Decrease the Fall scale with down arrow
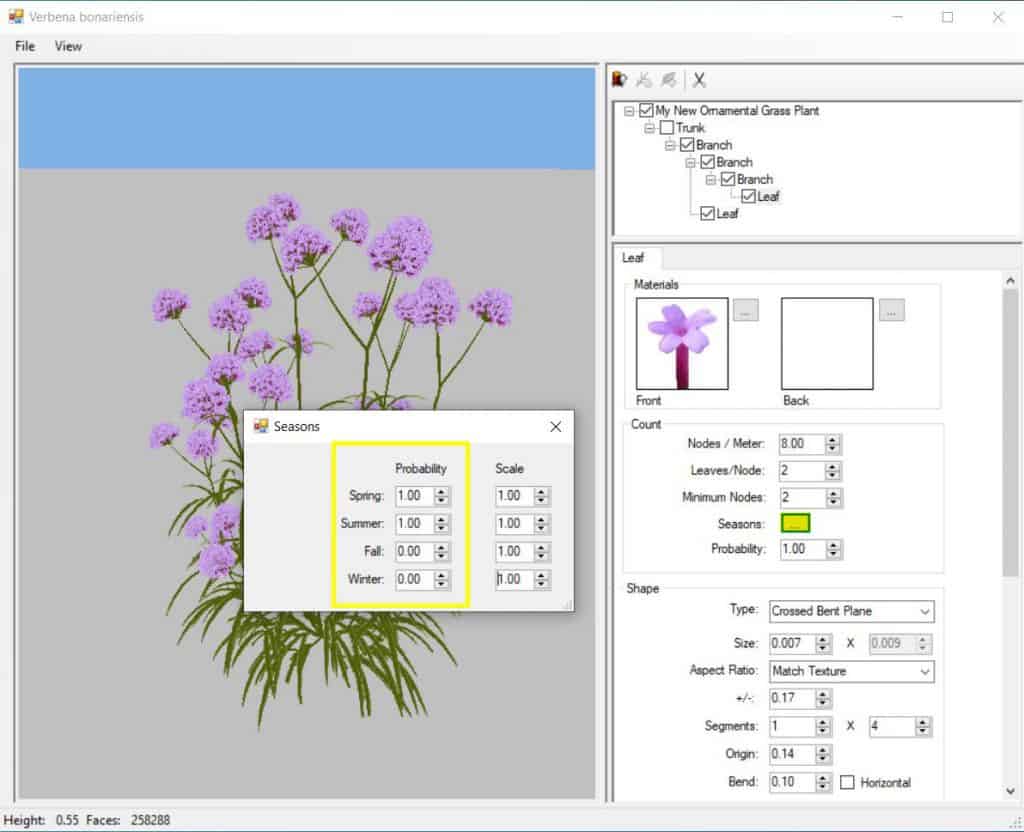 (x=541, y=556)
